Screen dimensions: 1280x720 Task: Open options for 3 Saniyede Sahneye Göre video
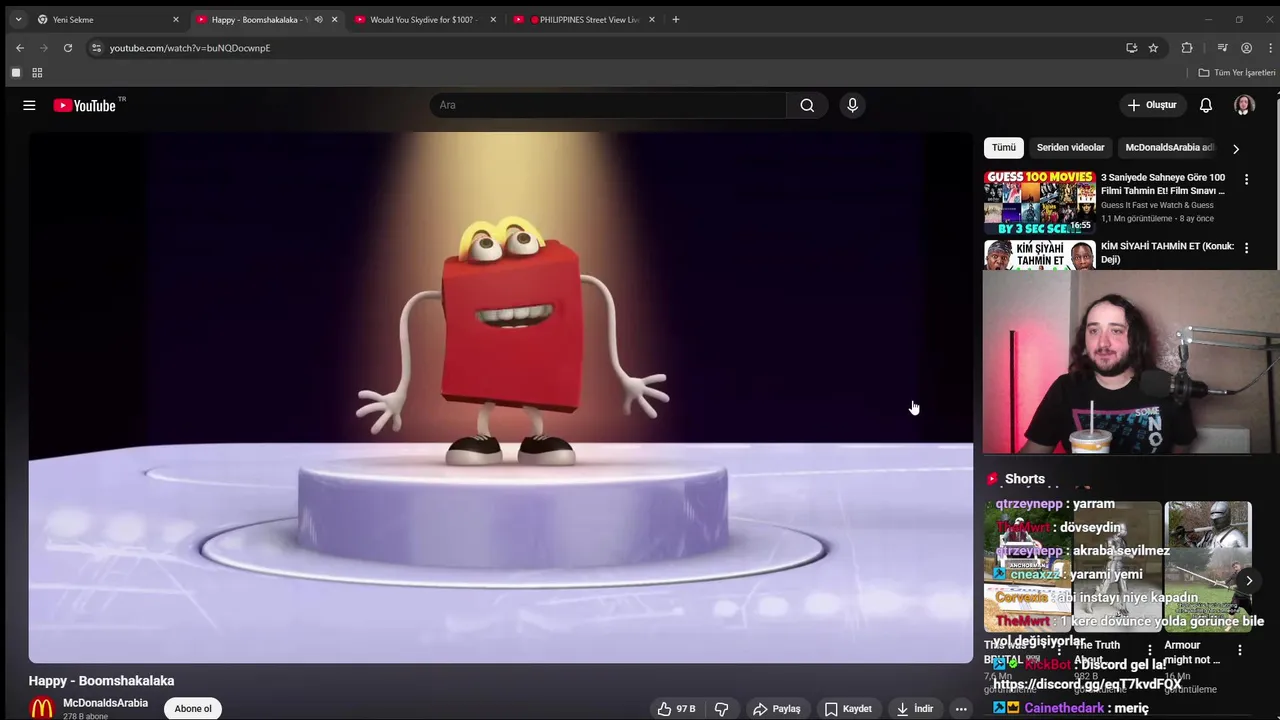1246,179
